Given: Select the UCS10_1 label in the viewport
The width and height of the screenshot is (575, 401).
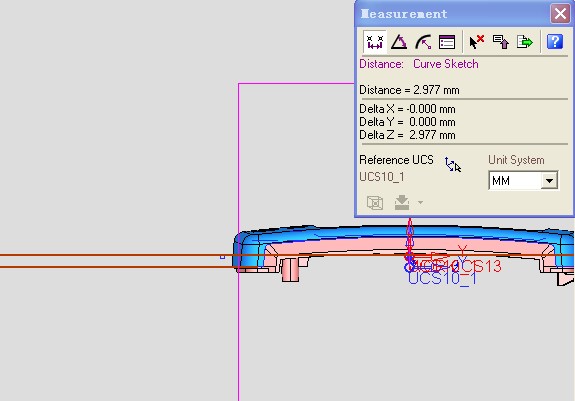Looking at the screenshot, I should pos(442,279).
